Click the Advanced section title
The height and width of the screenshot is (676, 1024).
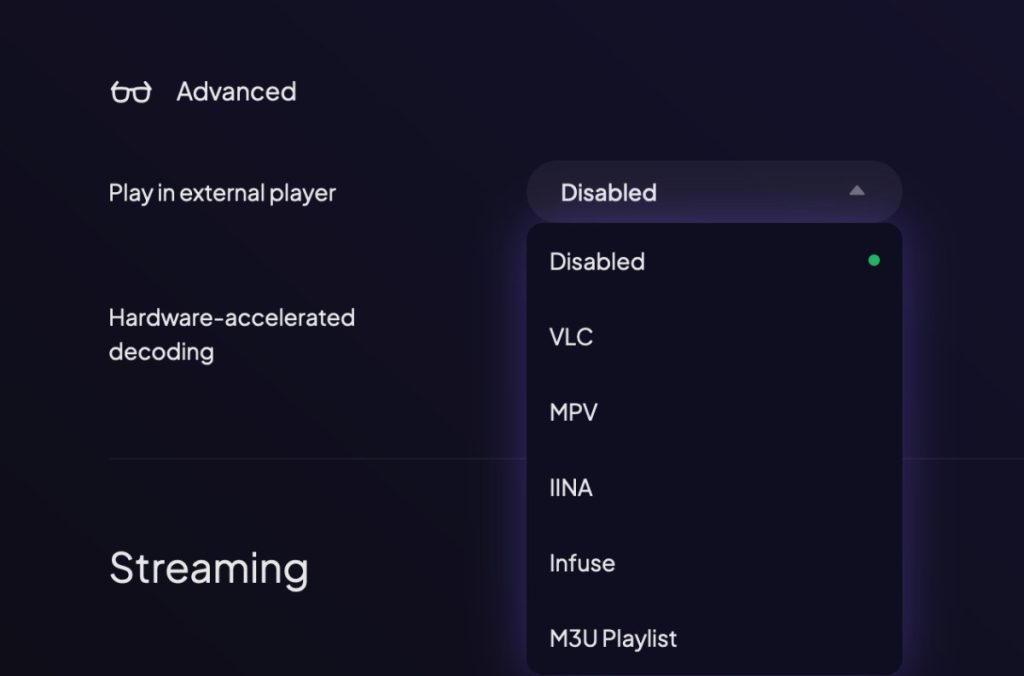coord(236,91)
